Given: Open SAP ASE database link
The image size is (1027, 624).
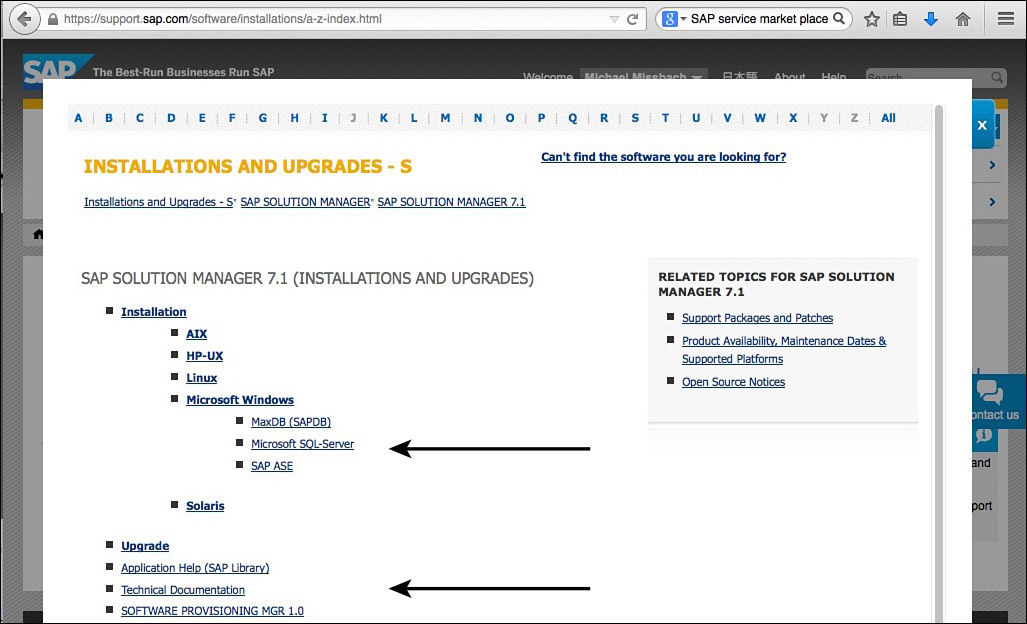Looking at the screenshot, I should [x=272, y=466].
